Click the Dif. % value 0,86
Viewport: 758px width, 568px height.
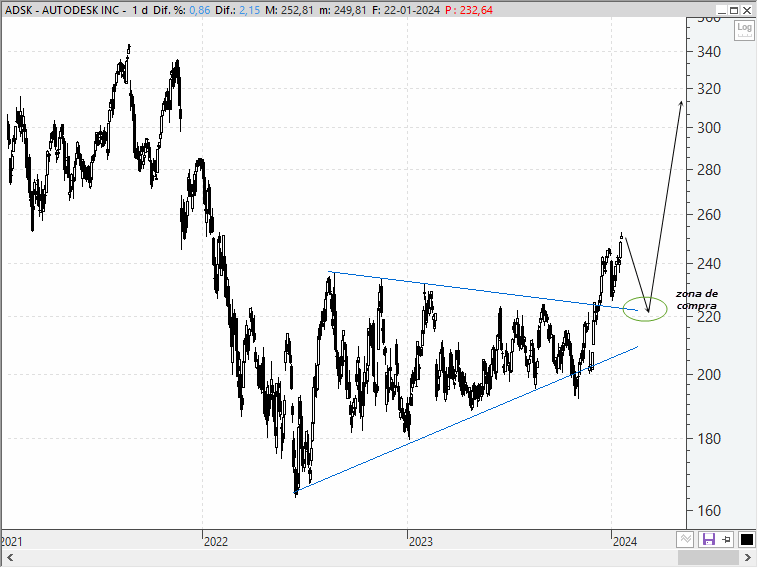pos(199,10)
